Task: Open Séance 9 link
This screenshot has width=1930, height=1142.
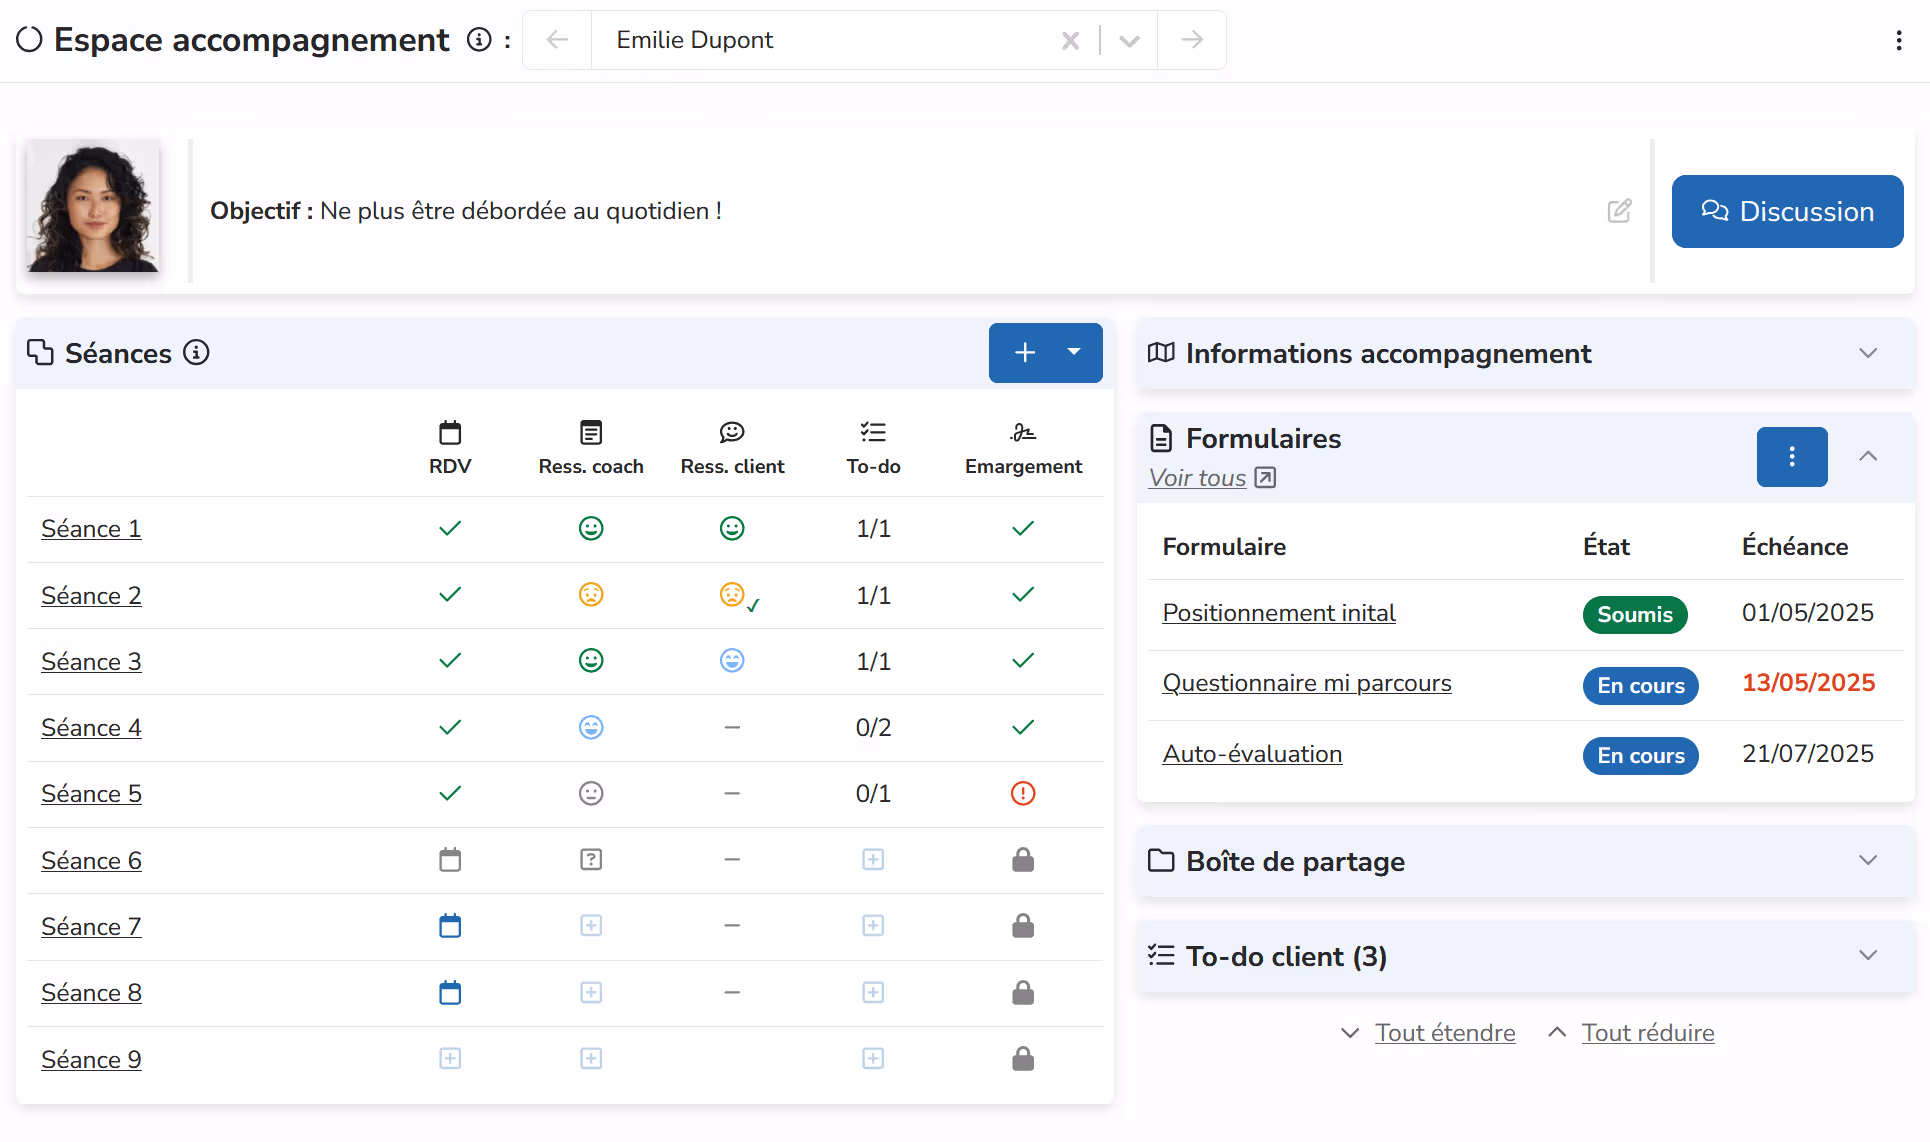Action: point(91,1060)
